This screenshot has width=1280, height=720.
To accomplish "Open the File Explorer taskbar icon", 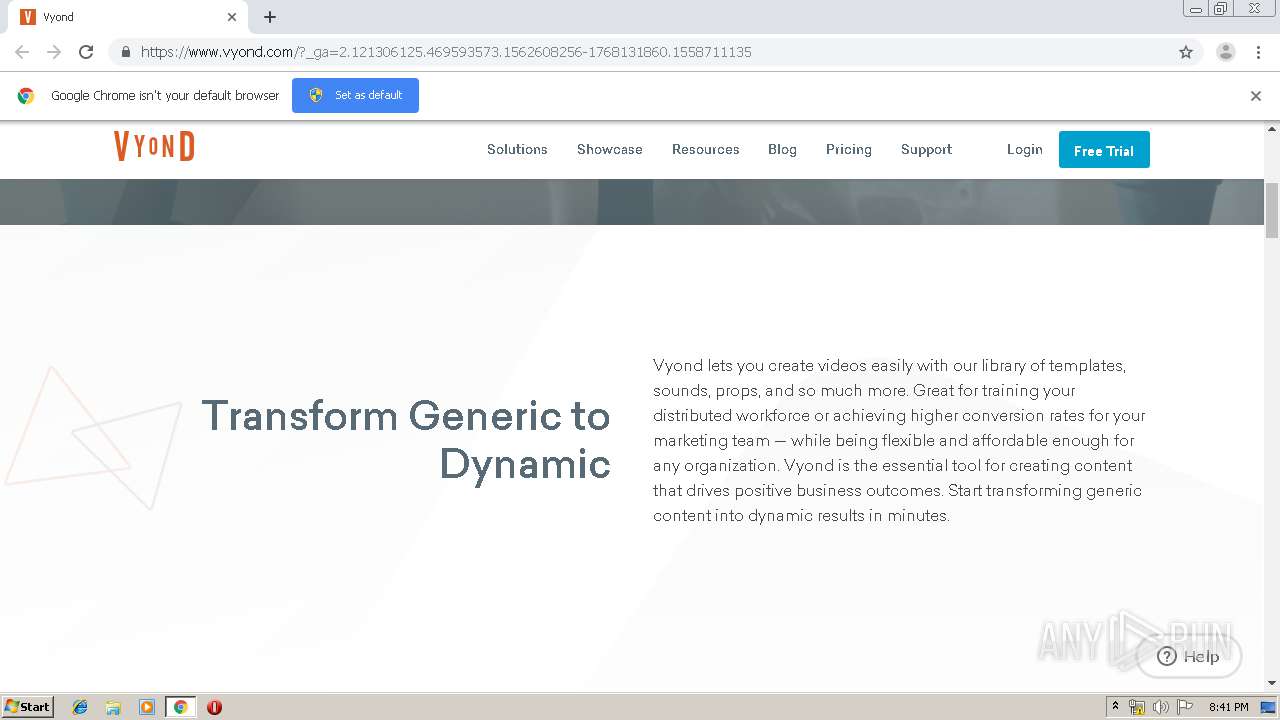I will tap(113, 707).
